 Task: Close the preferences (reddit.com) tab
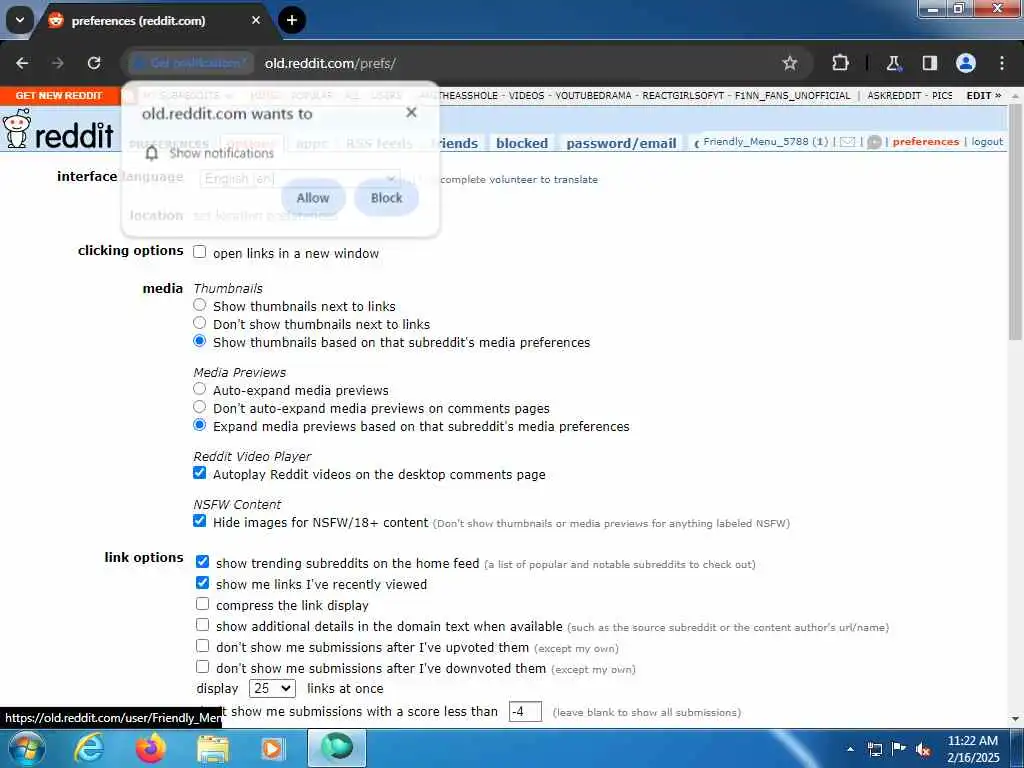click(256, 20)
